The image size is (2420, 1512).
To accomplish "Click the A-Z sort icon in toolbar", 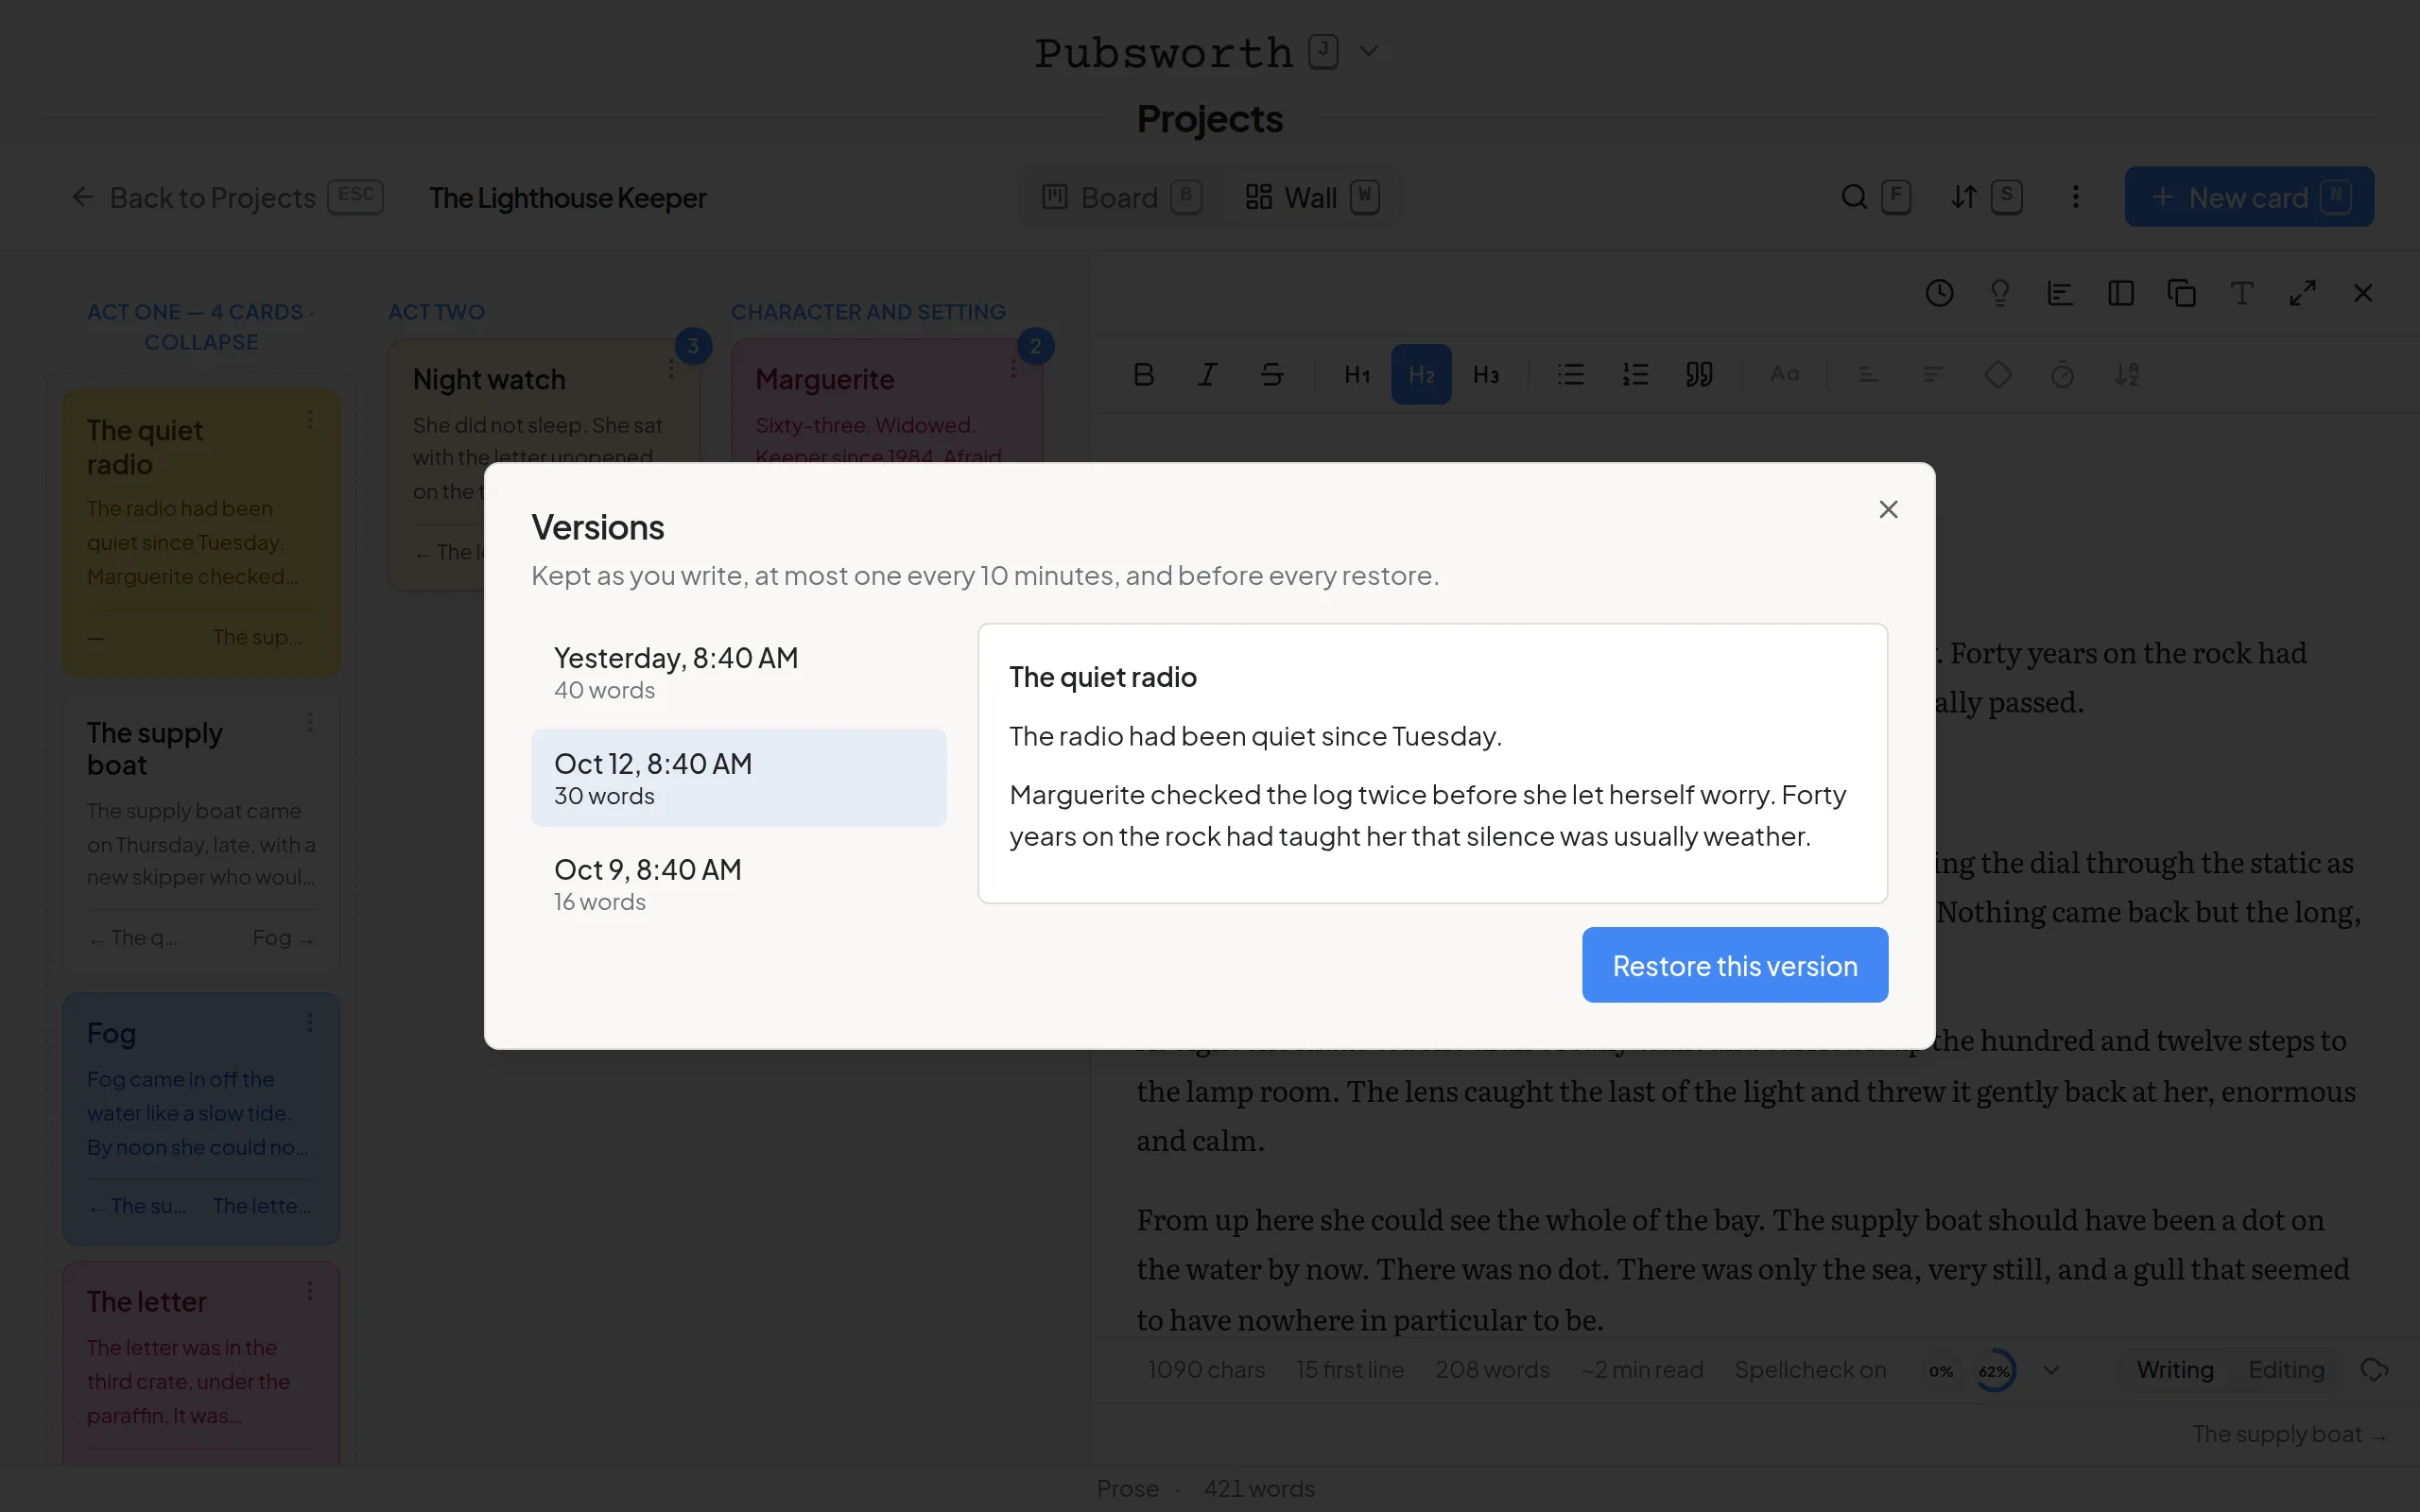I will coord(2126,375).
